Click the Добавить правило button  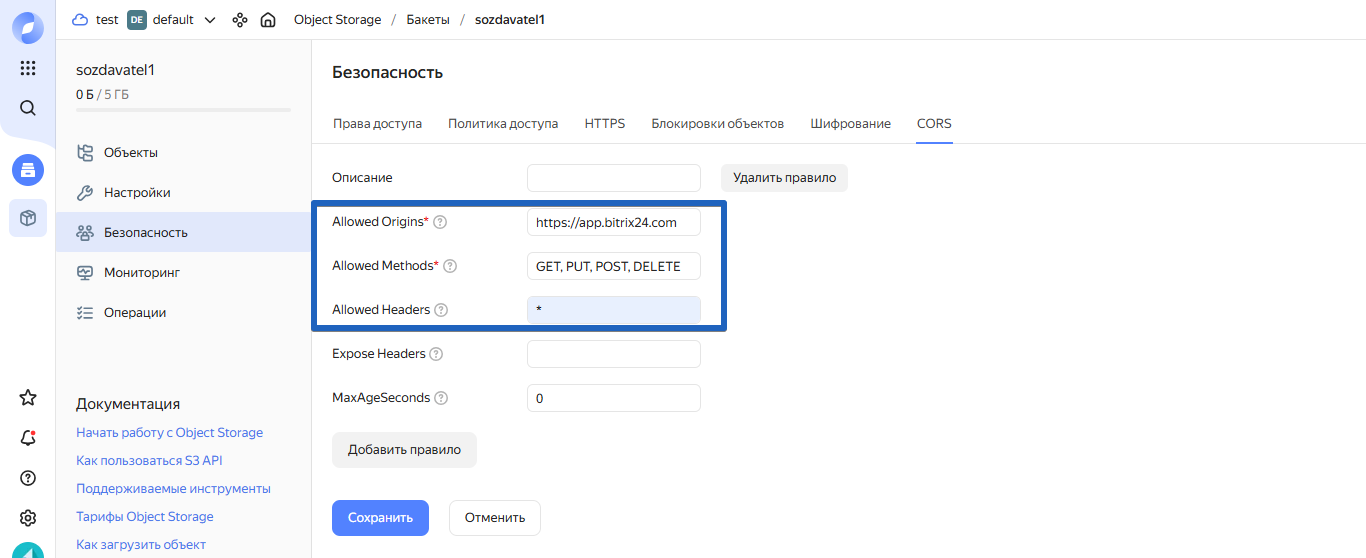[x=404, y=450]
